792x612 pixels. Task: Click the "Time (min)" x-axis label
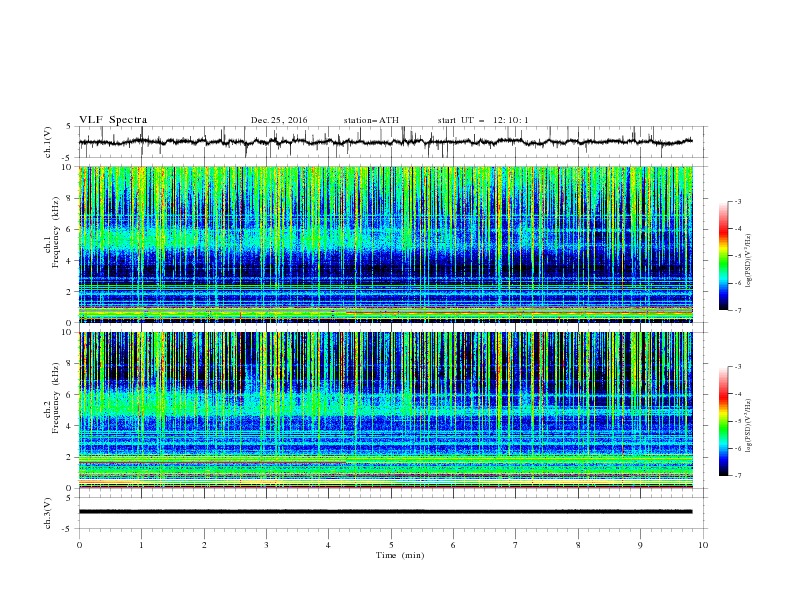click(x=400, y=555)
